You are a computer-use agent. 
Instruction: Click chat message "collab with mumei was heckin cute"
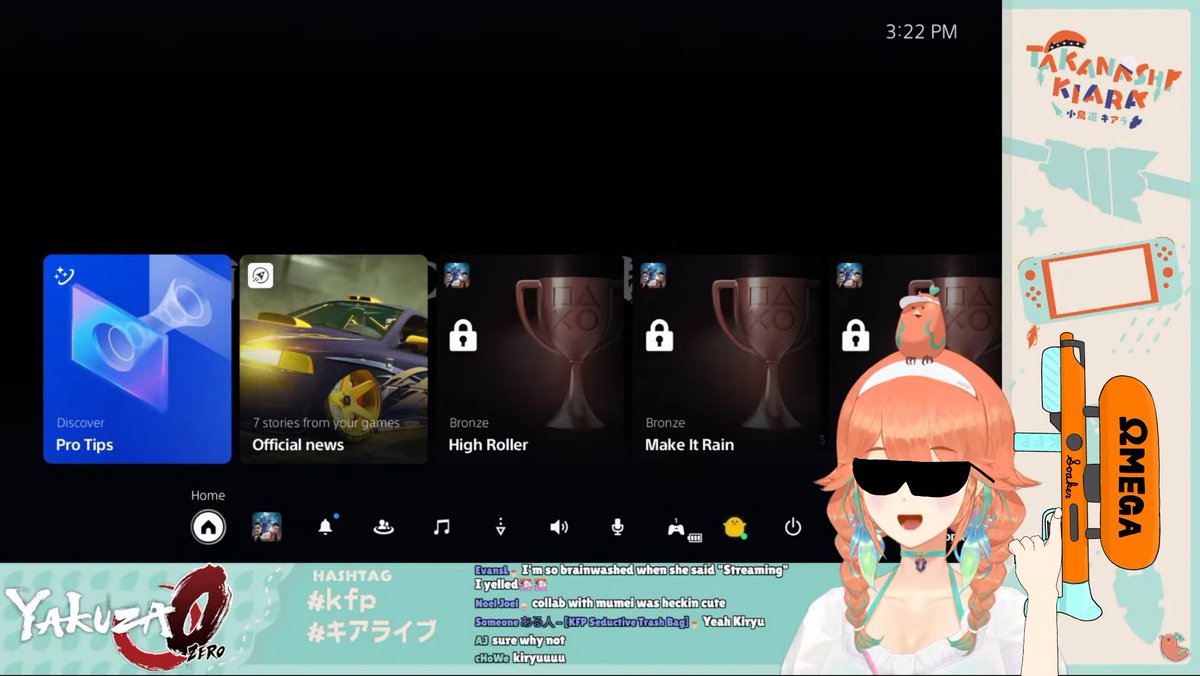coord(628,603)
